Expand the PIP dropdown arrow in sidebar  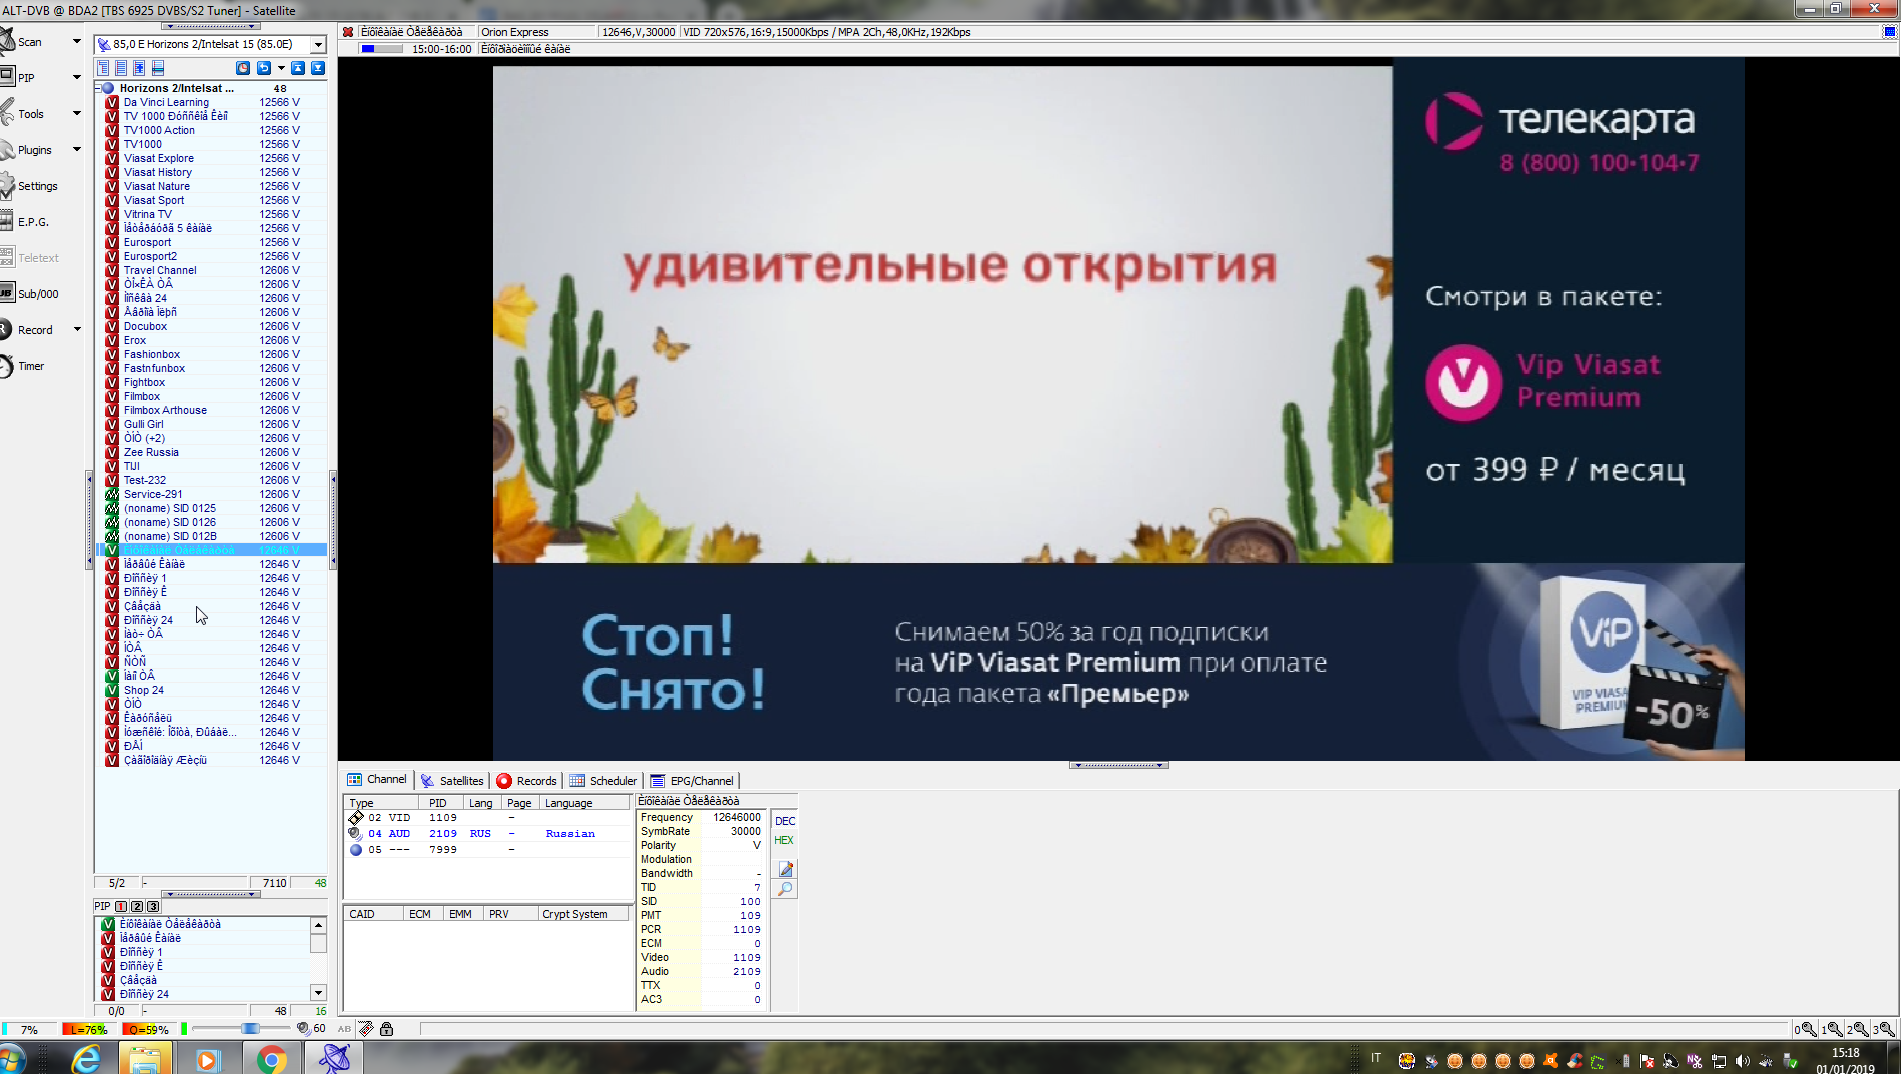pos(76,78)
